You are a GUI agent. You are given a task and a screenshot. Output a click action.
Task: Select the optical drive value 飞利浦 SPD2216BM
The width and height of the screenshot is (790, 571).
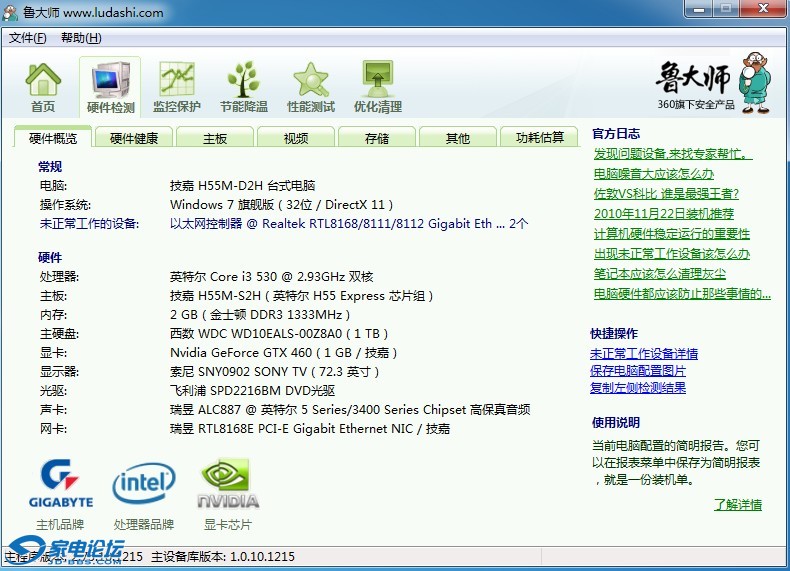pyautogui.click(x=252, y=391)
